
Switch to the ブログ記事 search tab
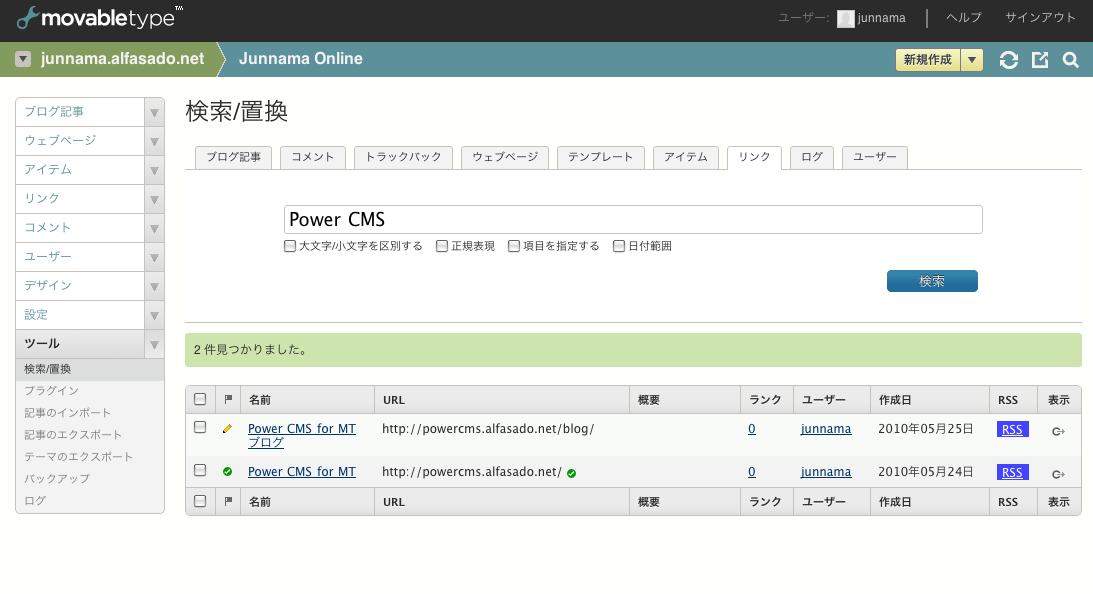pyautogui.click(x=234, y=158)
